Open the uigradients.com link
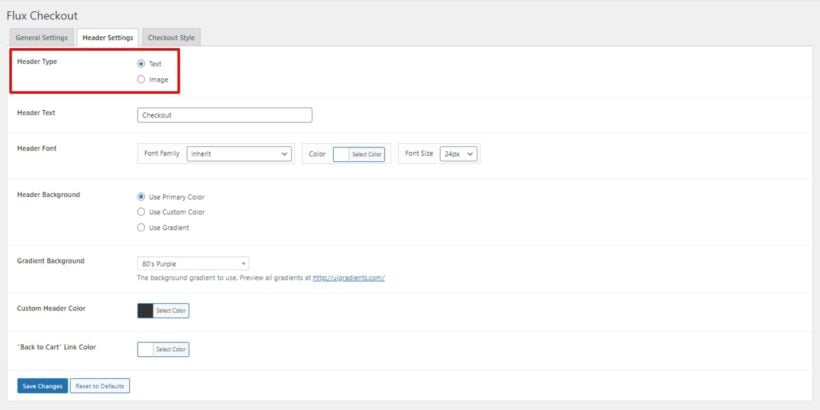 [349, 278]
